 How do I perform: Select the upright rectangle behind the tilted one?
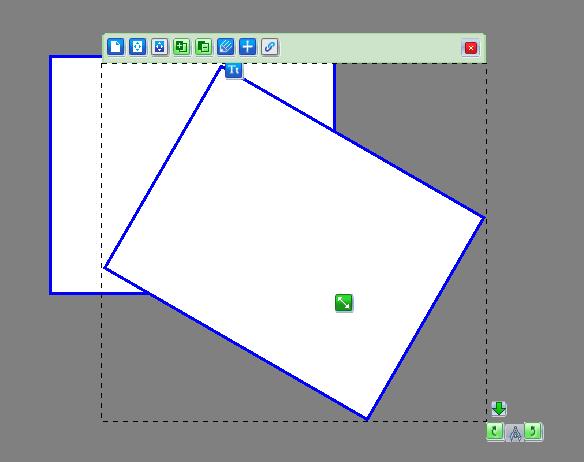coord(74,175)
